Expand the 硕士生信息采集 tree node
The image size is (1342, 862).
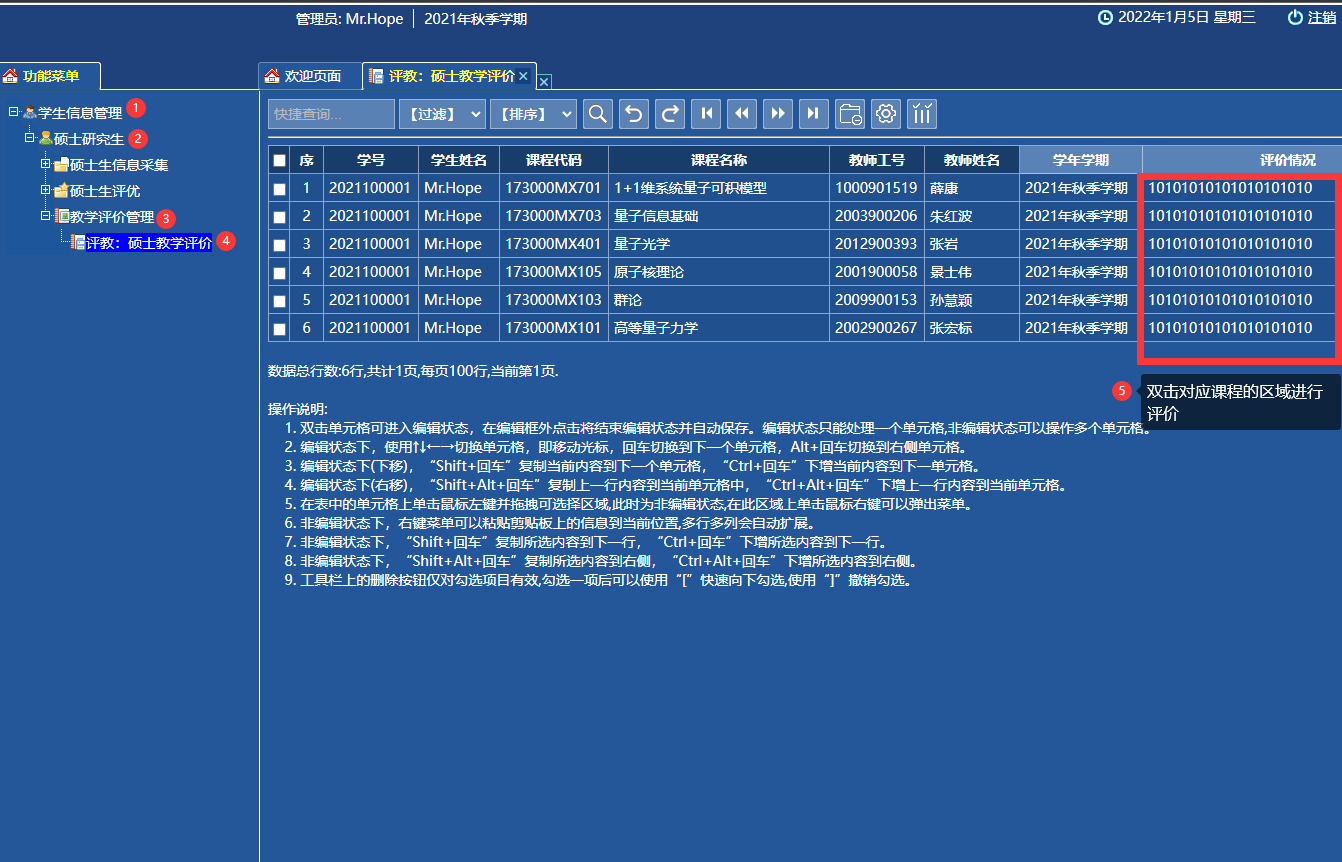[46, 164]
